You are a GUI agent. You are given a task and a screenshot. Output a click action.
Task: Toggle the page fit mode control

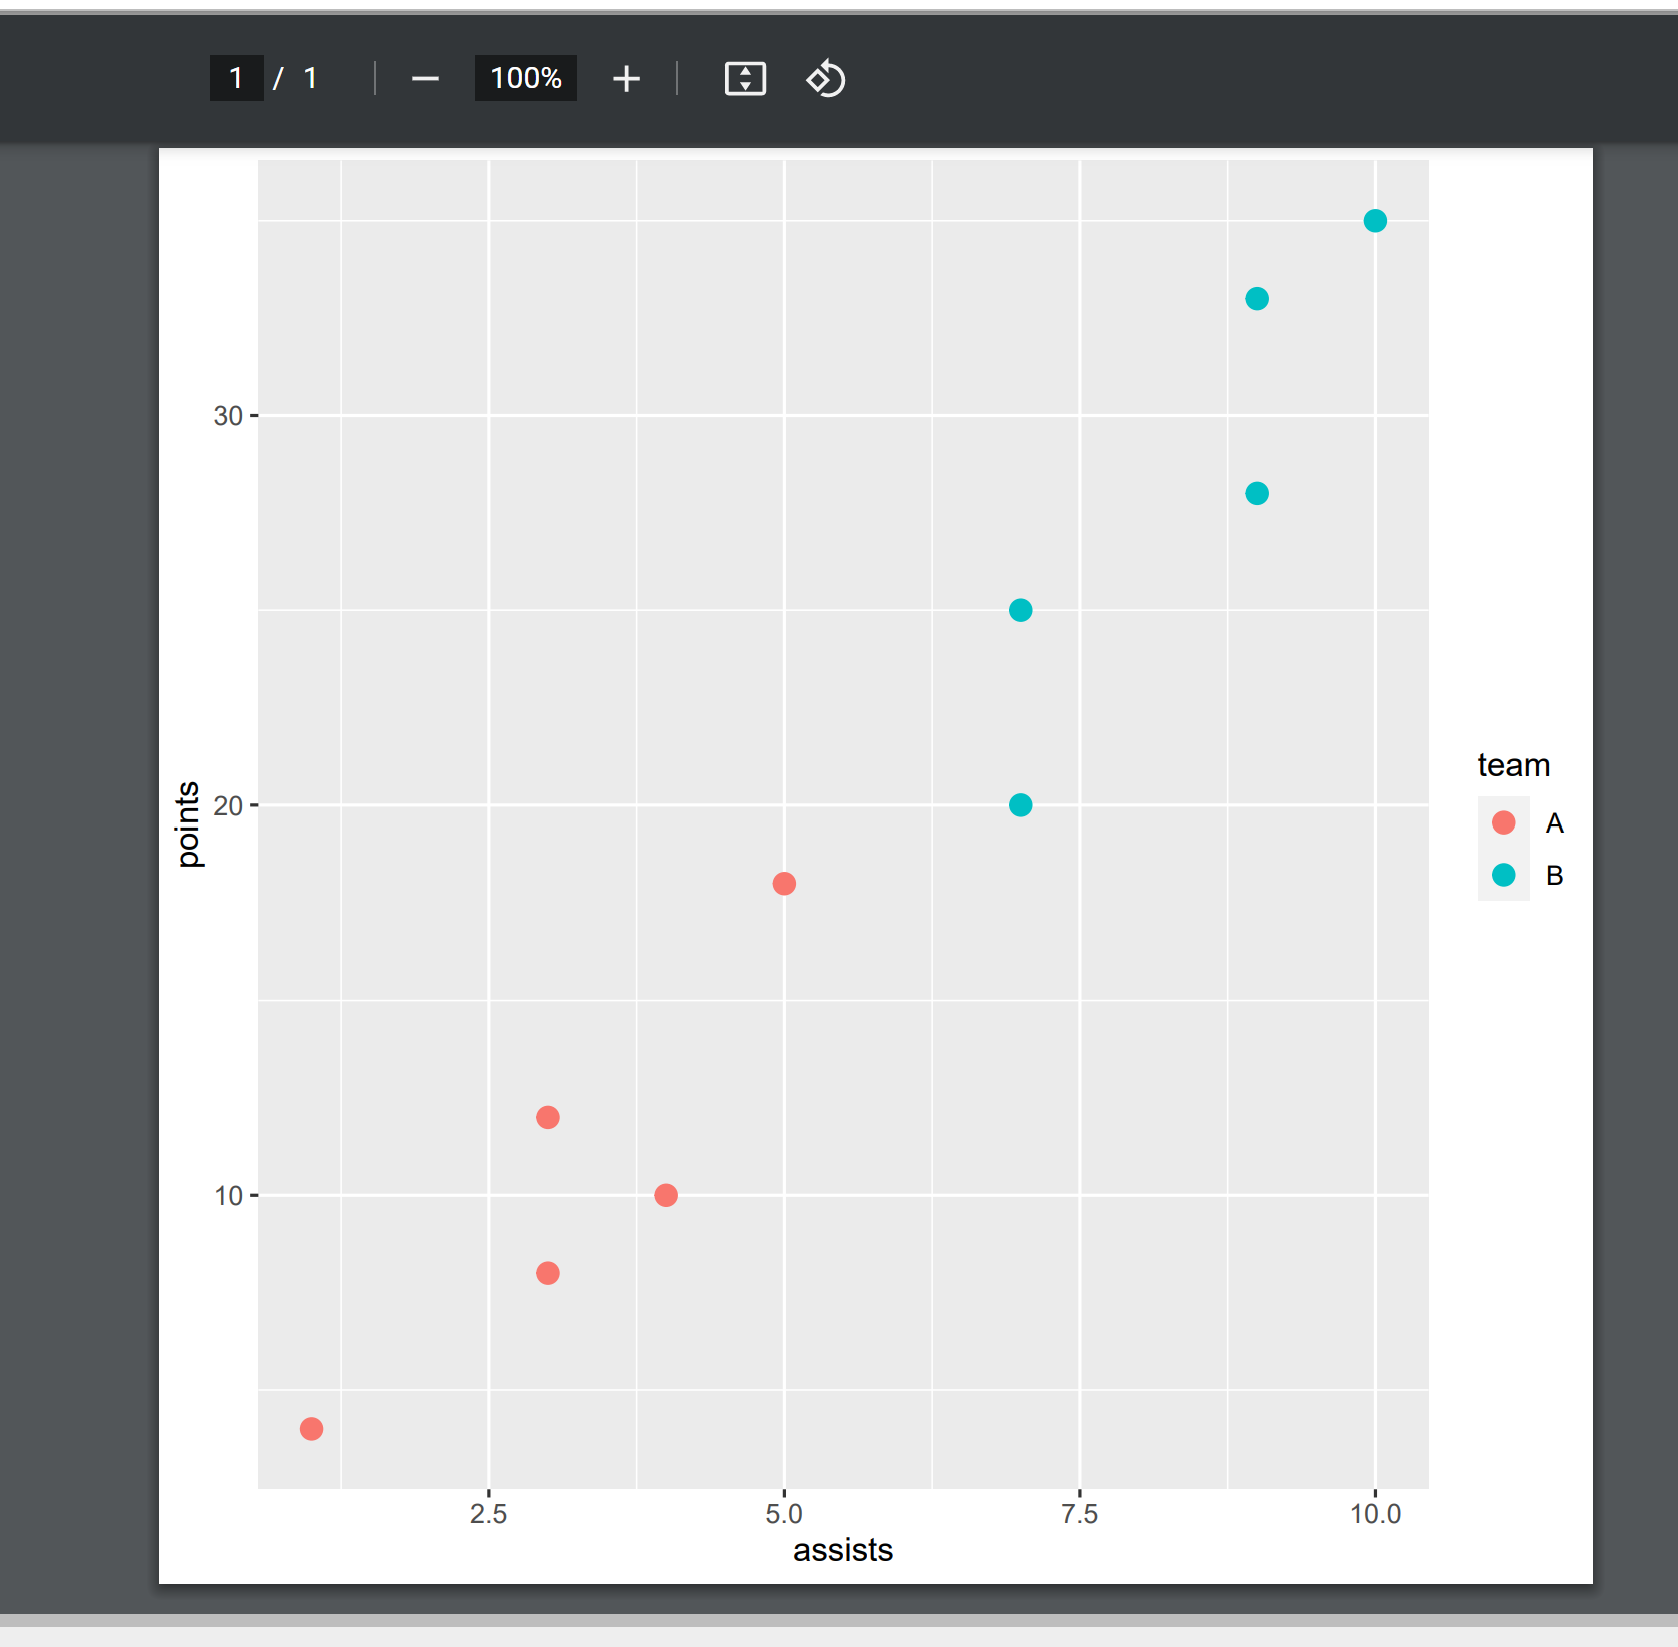pyautogui.click(x=745, y=78)
